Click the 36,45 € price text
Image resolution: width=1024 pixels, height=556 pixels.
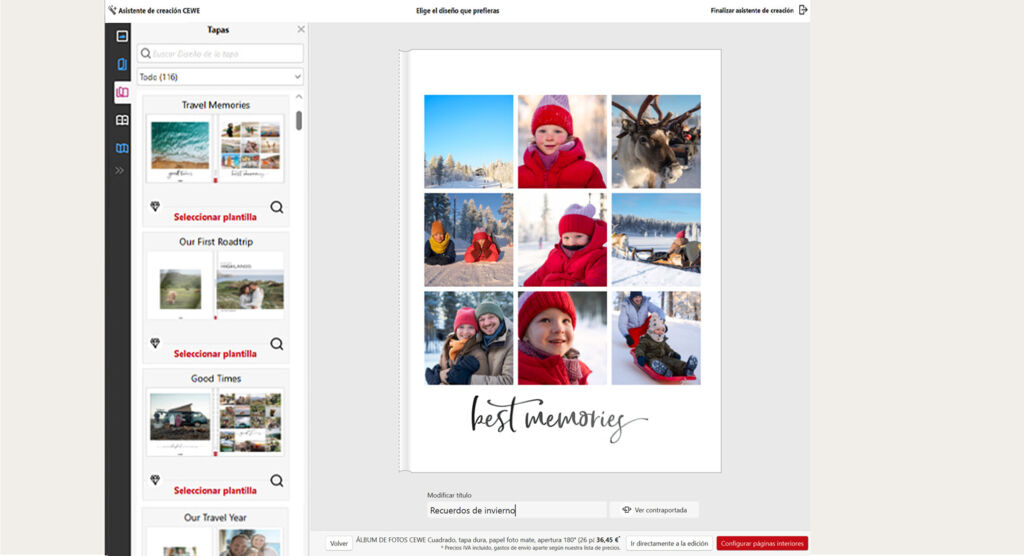(x=607, y=540)
